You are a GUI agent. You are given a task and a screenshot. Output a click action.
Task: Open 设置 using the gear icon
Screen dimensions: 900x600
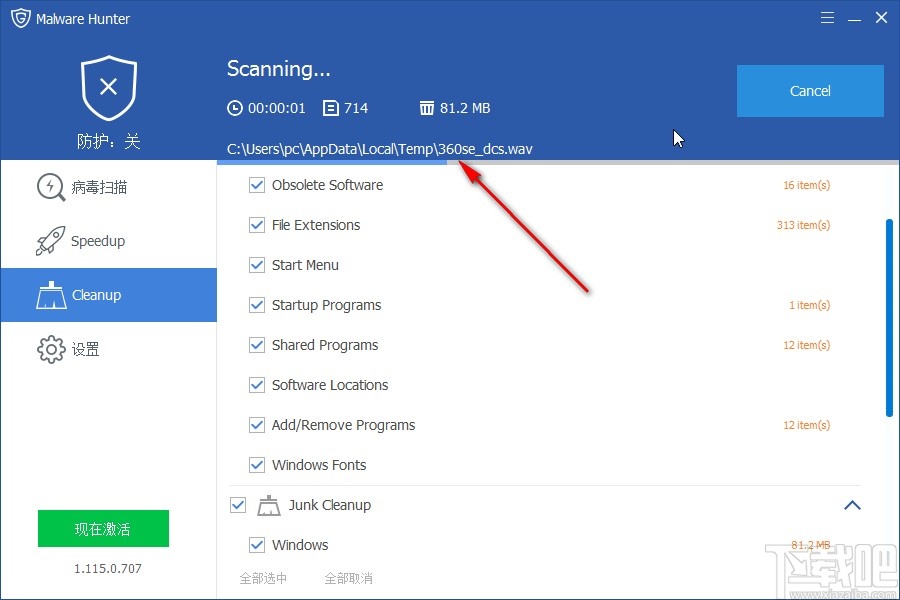point(50,349)
